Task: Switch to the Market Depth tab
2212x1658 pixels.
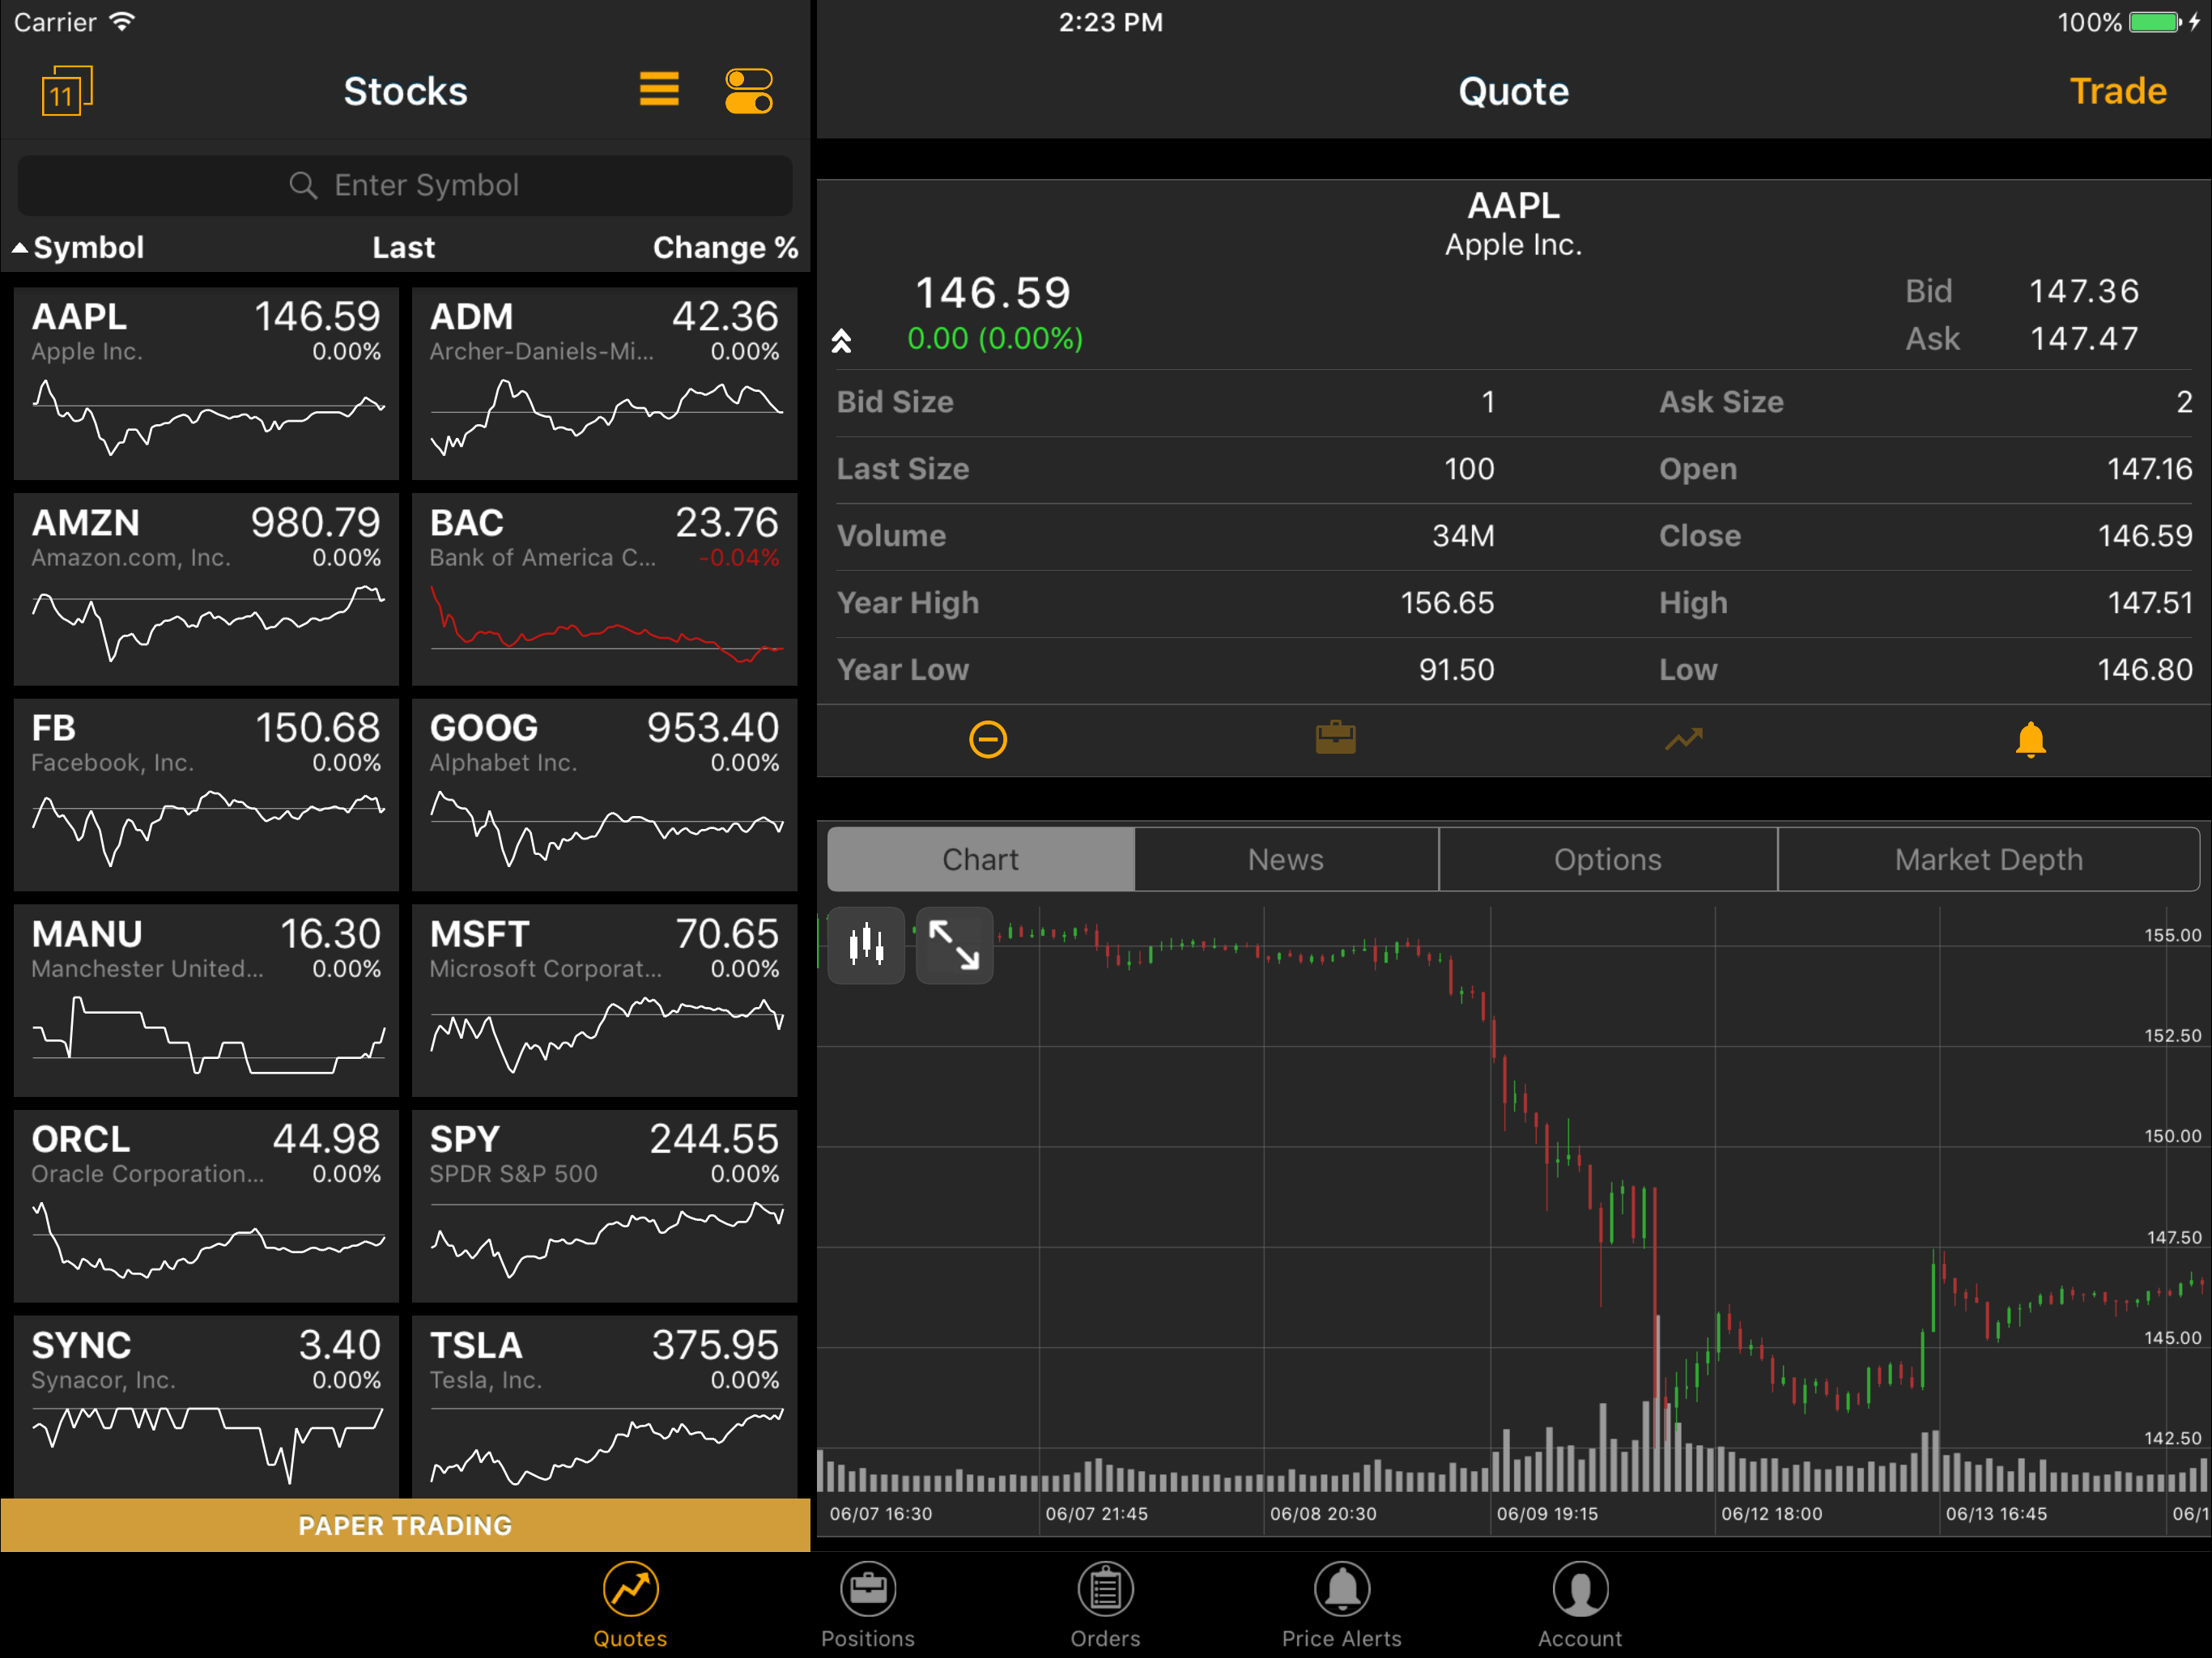Action: click(x=1989, y=859)
